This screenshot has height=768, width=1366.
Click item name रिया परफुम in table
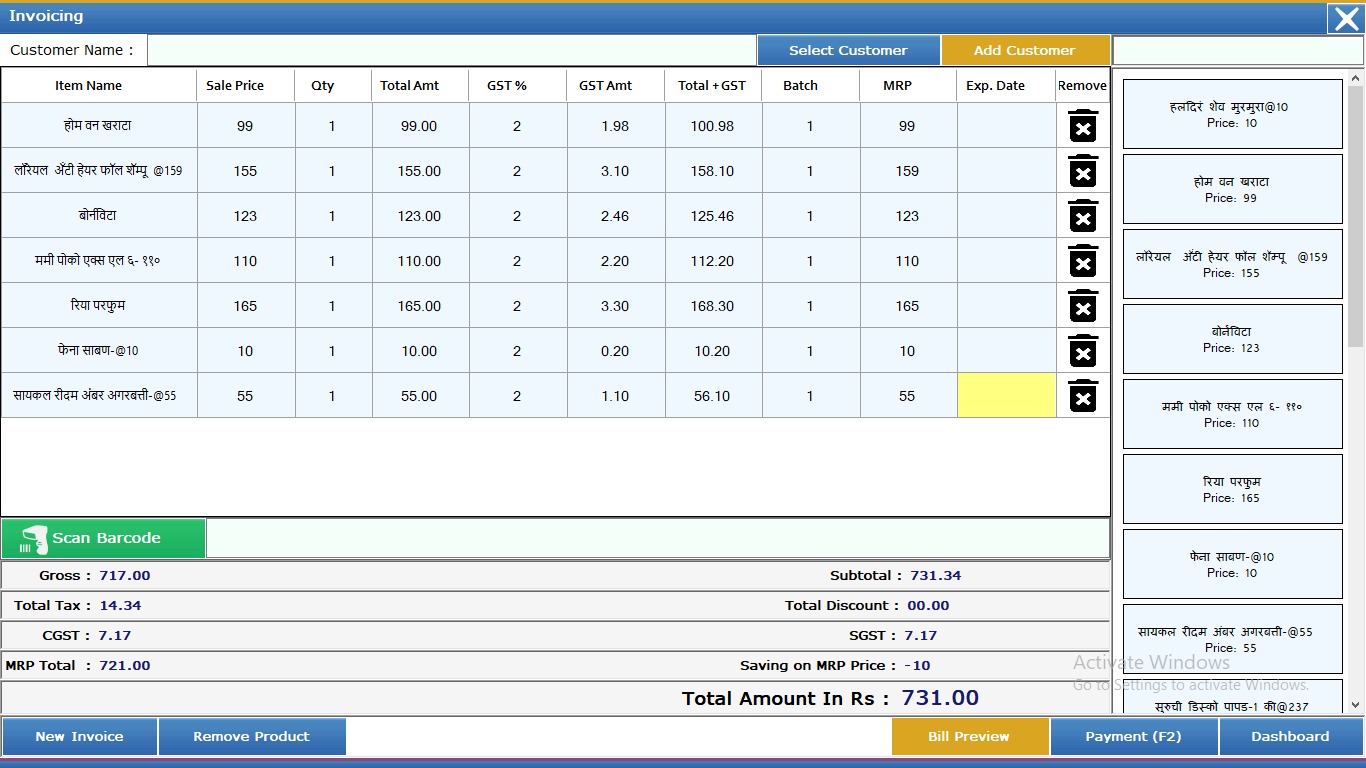[x=98, y=305]
